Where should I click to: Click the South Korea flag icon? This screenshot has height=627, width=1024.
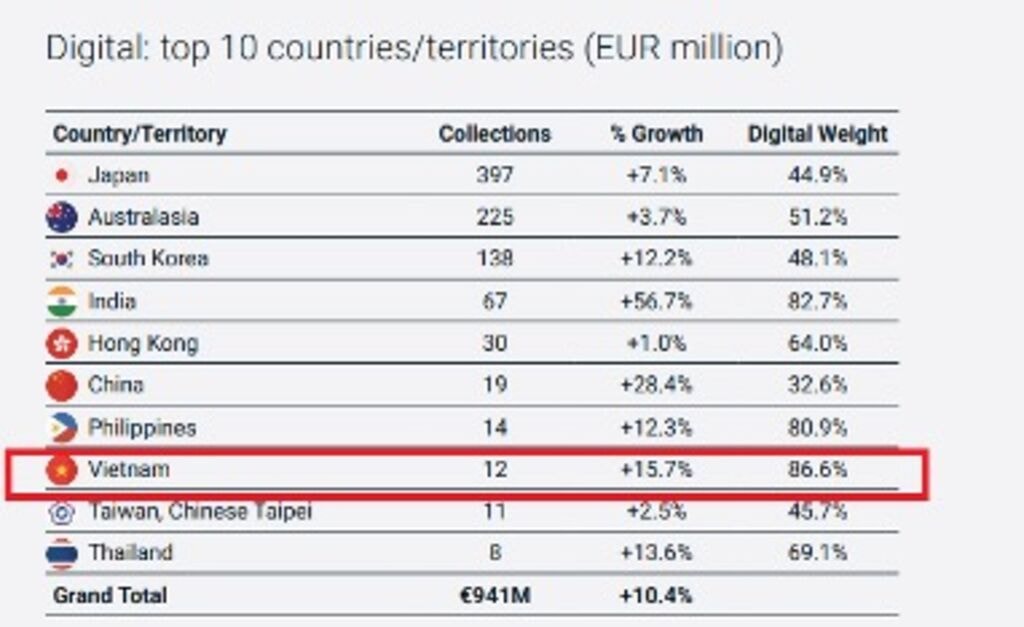62,259
